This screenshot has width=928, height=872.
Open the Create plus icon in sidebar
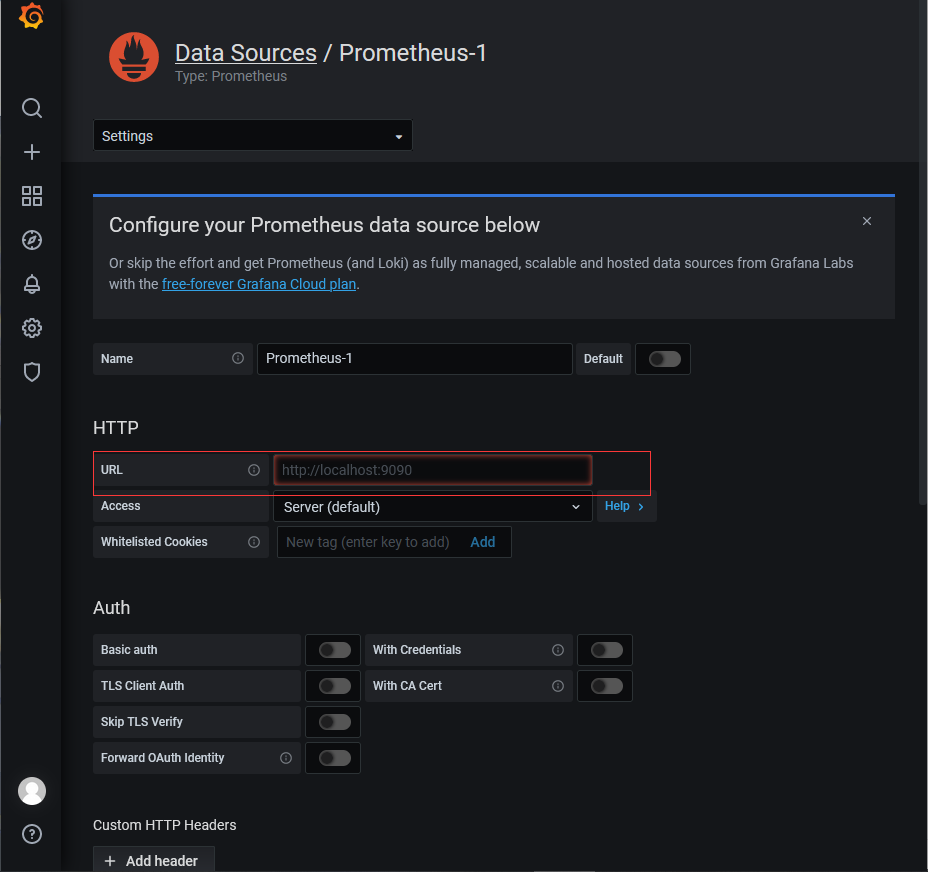(32, 152)
